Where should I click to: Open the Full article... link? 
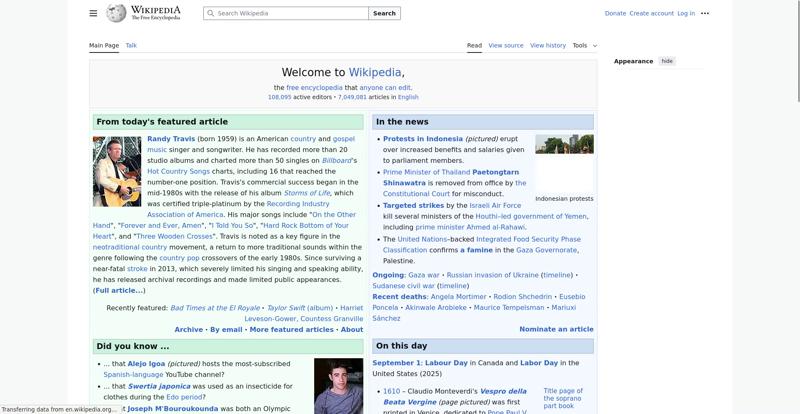[119, 290]
